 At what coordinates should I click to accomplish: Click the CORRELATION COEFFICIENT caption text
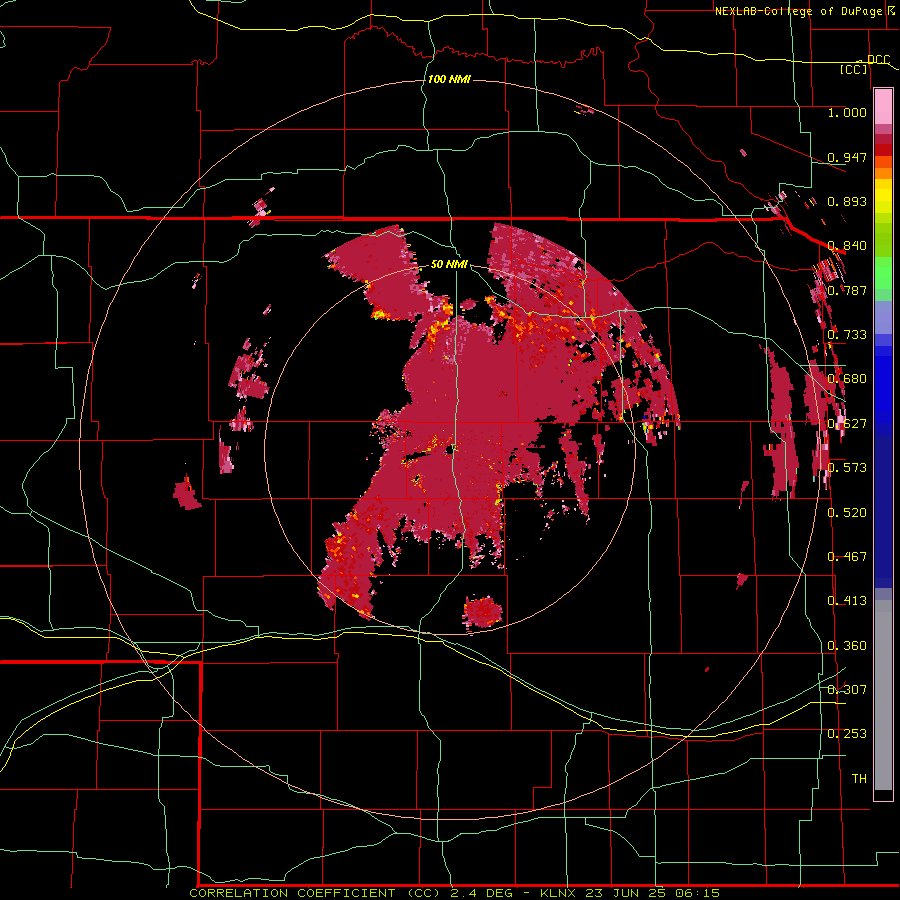click(292, 893)
